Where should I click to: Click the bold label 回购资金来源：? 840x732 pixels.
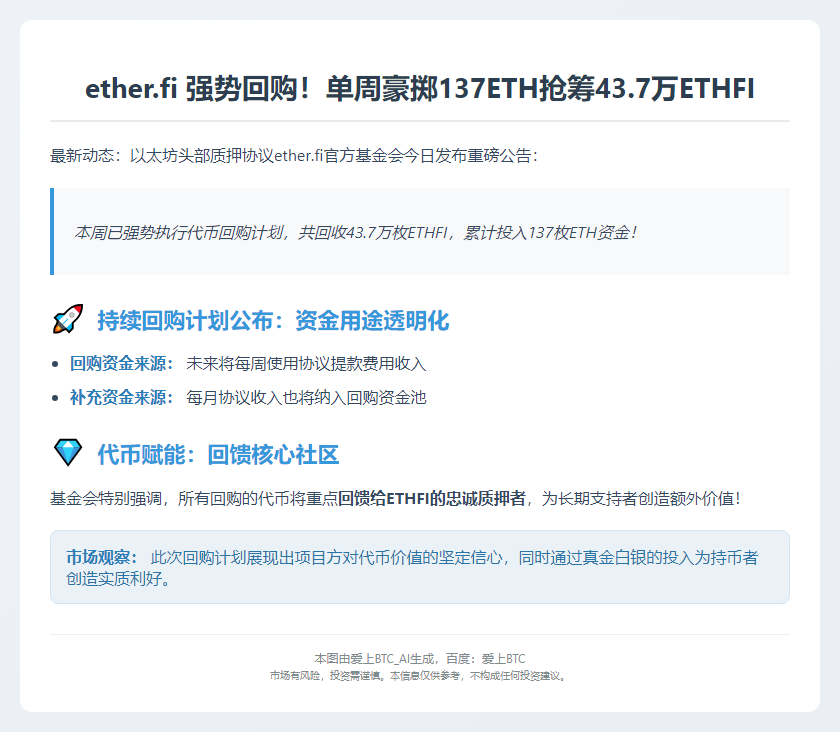tap(122, 364)
